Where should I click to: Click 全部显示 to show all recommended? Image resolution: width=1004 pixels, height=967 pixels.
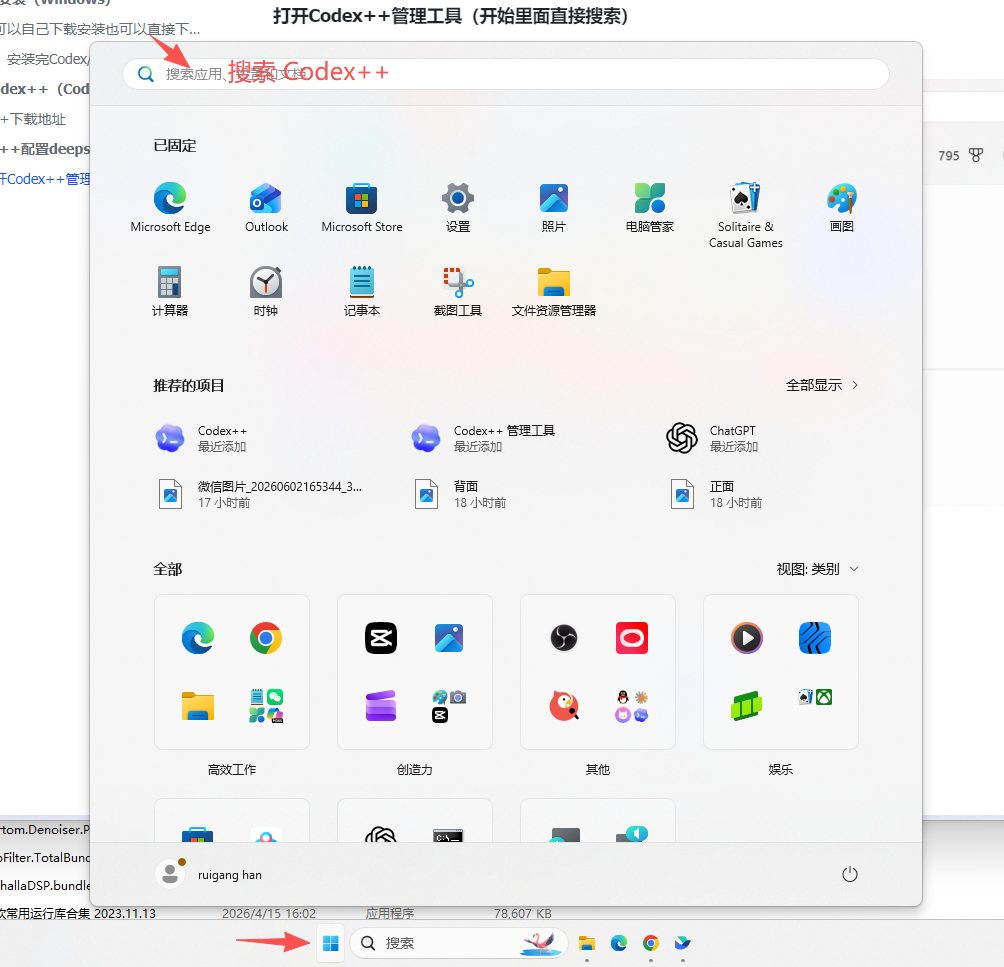click(822, 385)
